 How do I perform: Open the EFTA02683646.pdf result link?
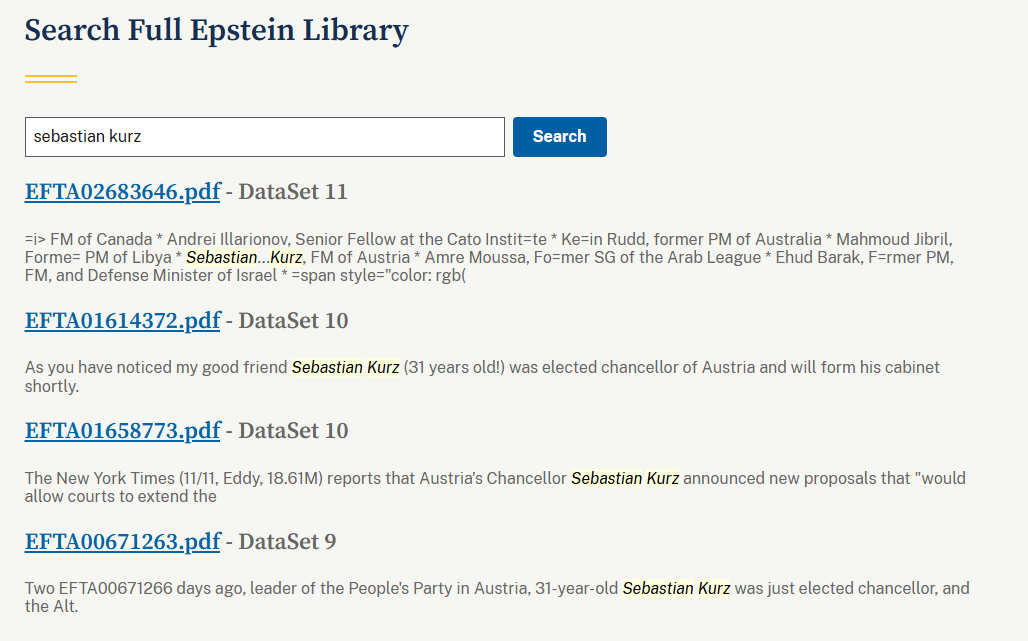[122, 192]
